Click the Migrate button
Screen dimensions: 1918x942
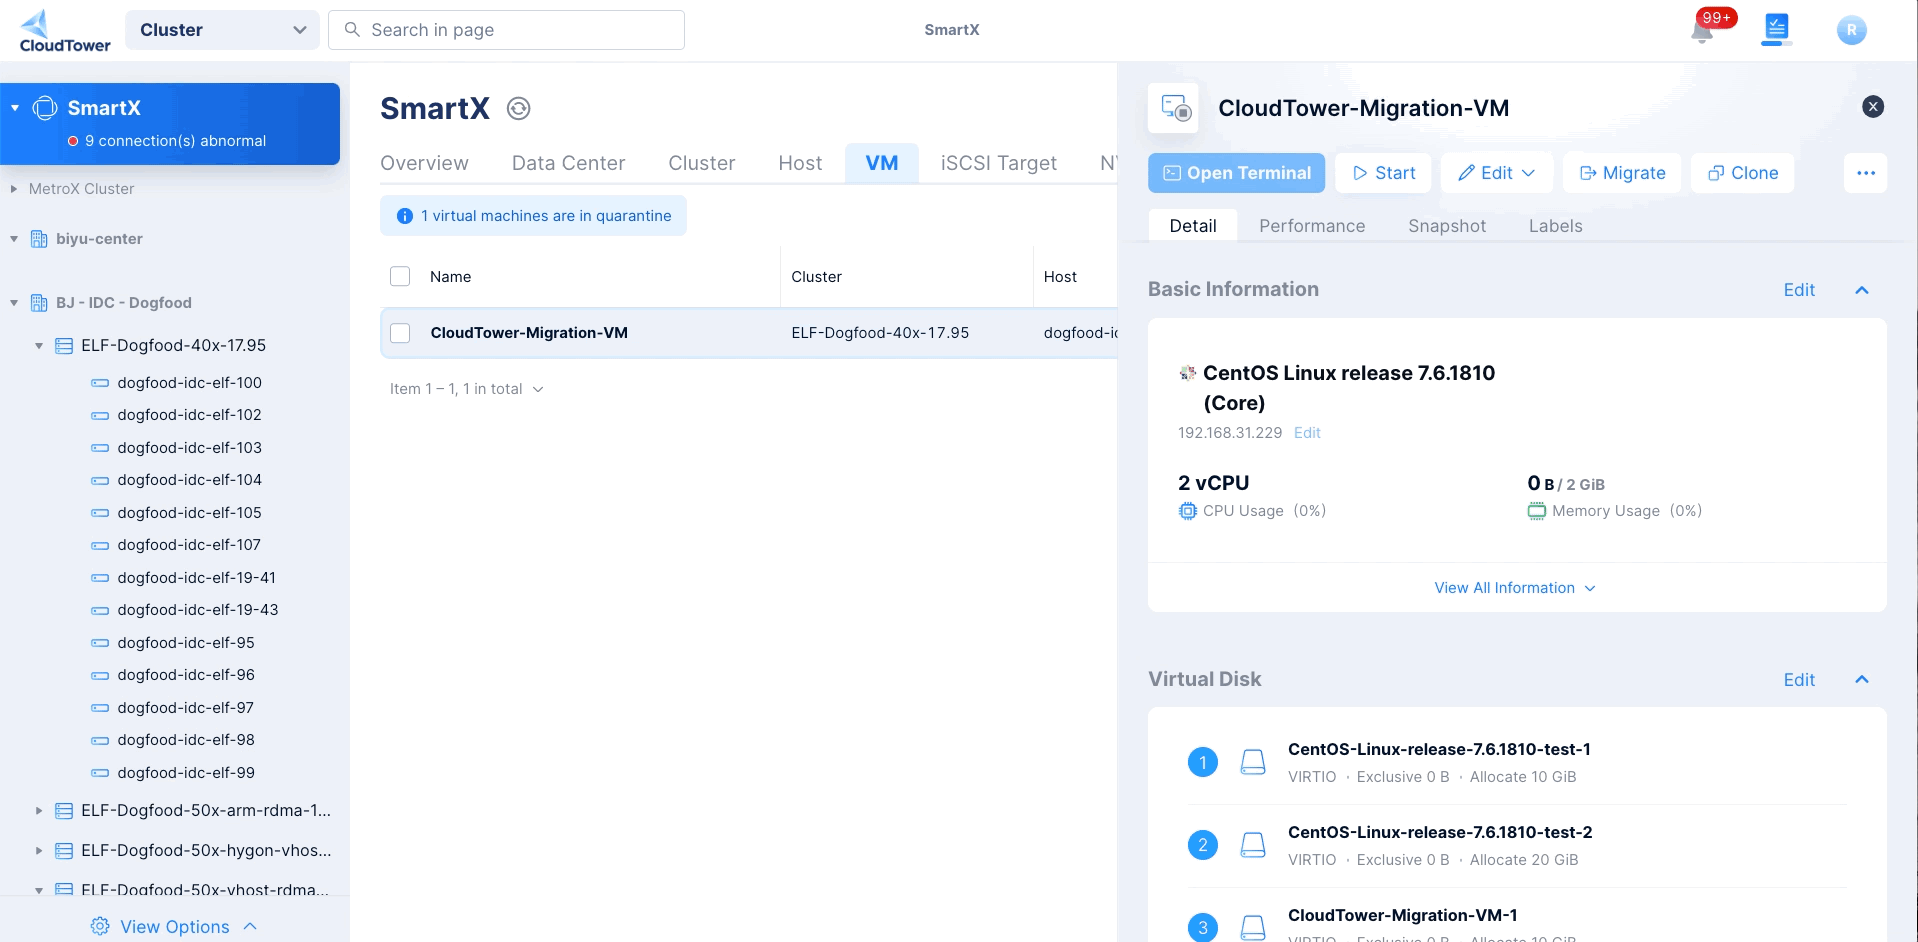[x=1621, y=173]
